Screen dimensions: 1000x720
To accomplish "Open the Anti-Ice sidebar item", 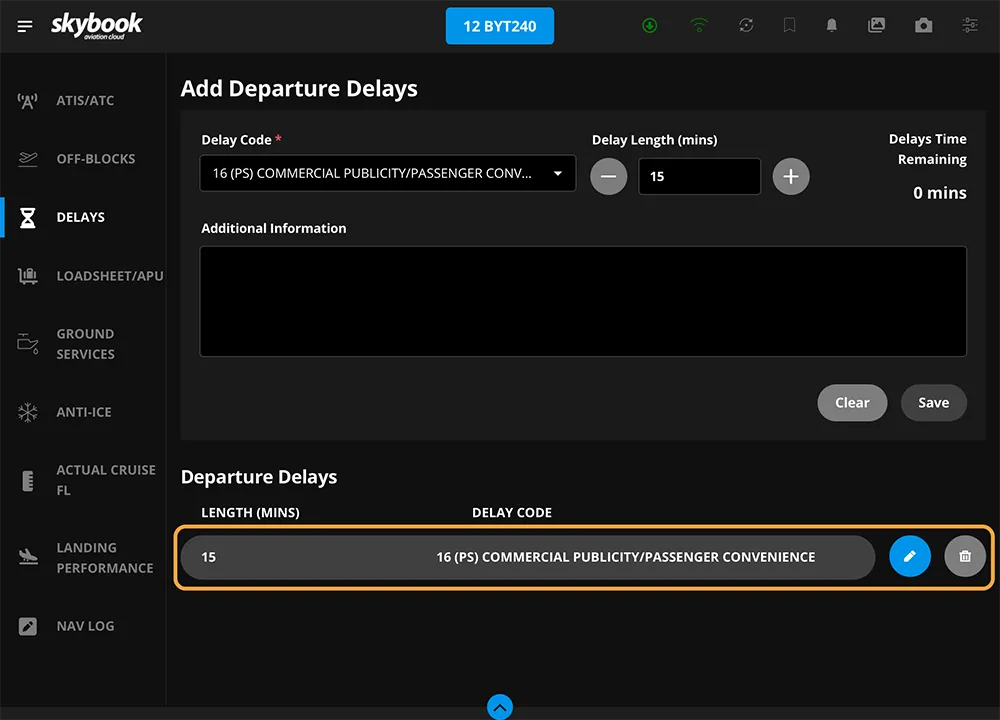I will (x=83, y=412).
